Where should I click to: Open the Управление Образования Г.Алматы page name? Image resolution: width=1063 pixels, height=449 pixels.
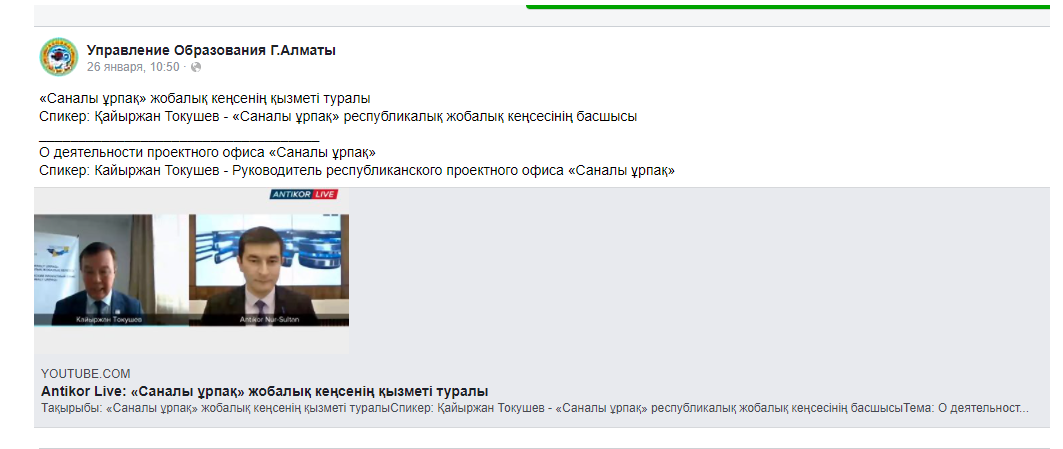pos(211,49)
